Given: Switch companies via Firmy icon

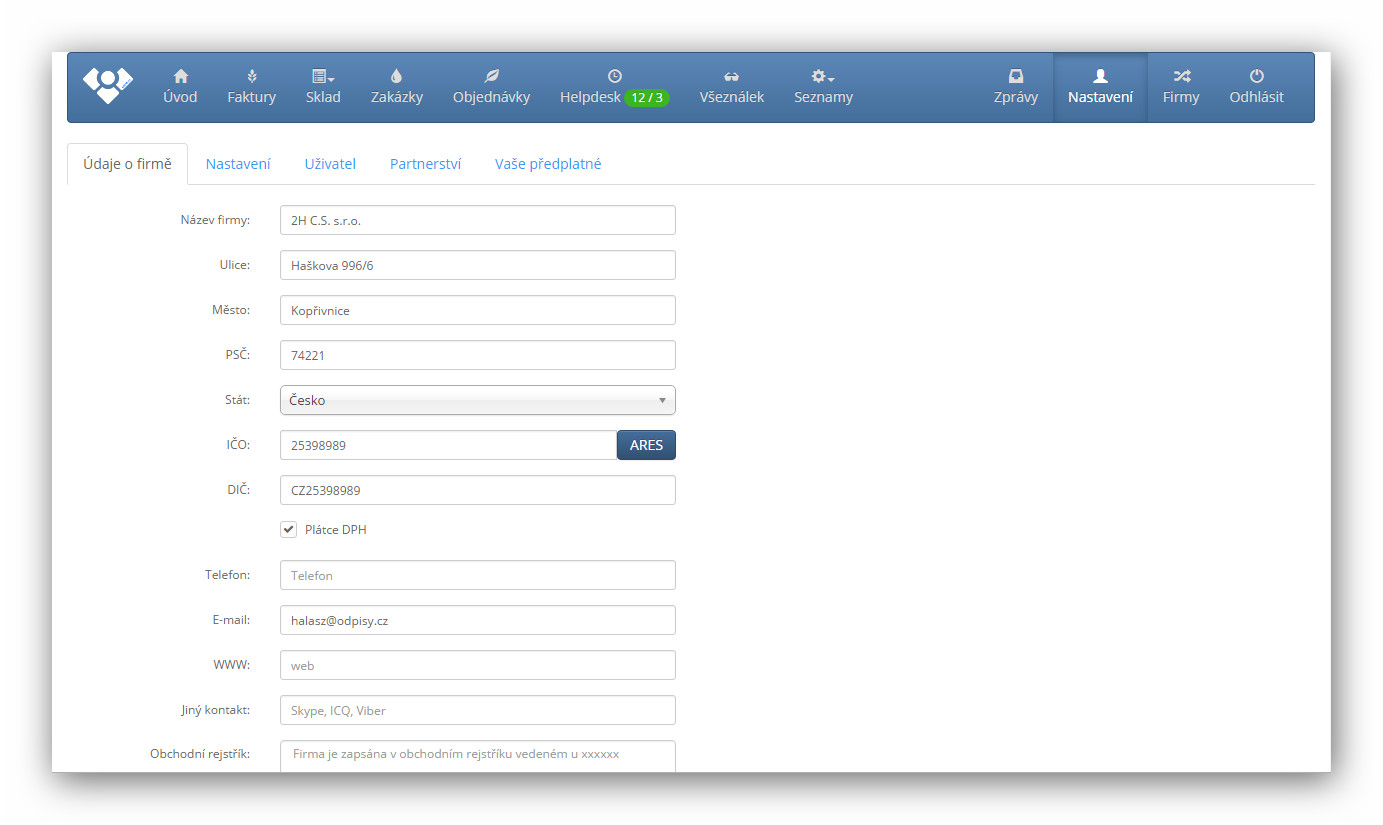Looking at the screenshot, I should pyautogui.click(x=1180, y=76).
